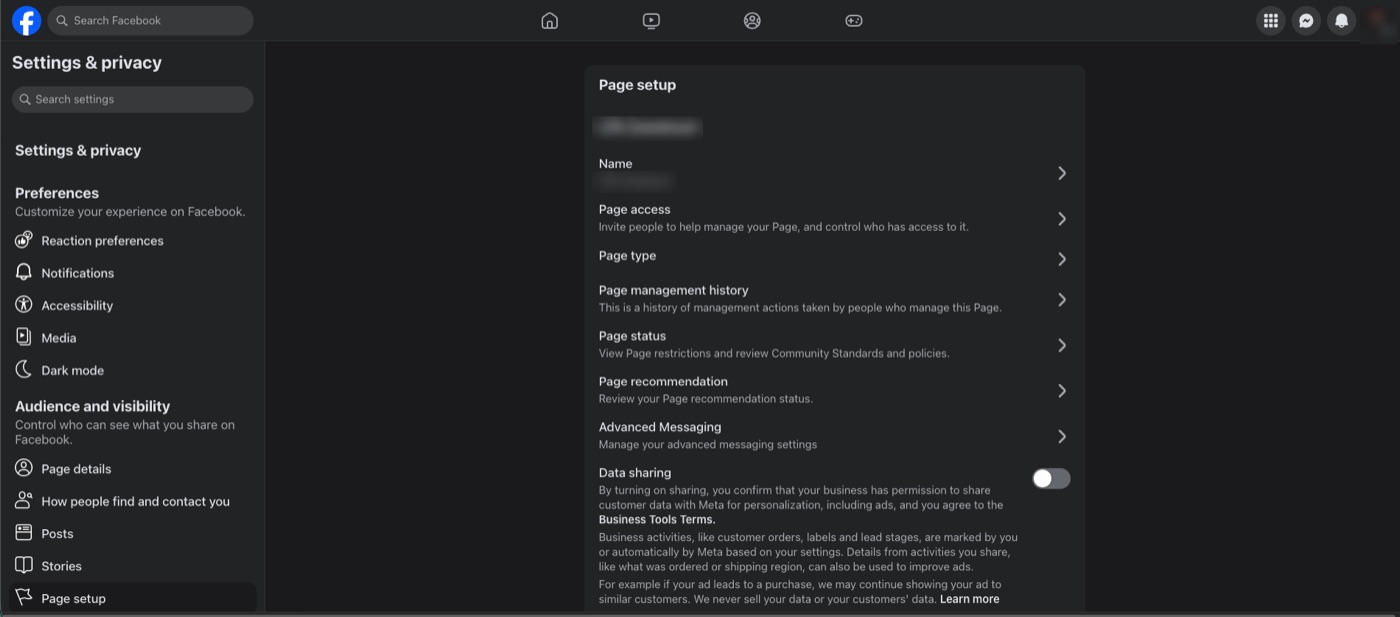
Task: Open the Groups icon in top bar
Action: click(x=752, y=20)
